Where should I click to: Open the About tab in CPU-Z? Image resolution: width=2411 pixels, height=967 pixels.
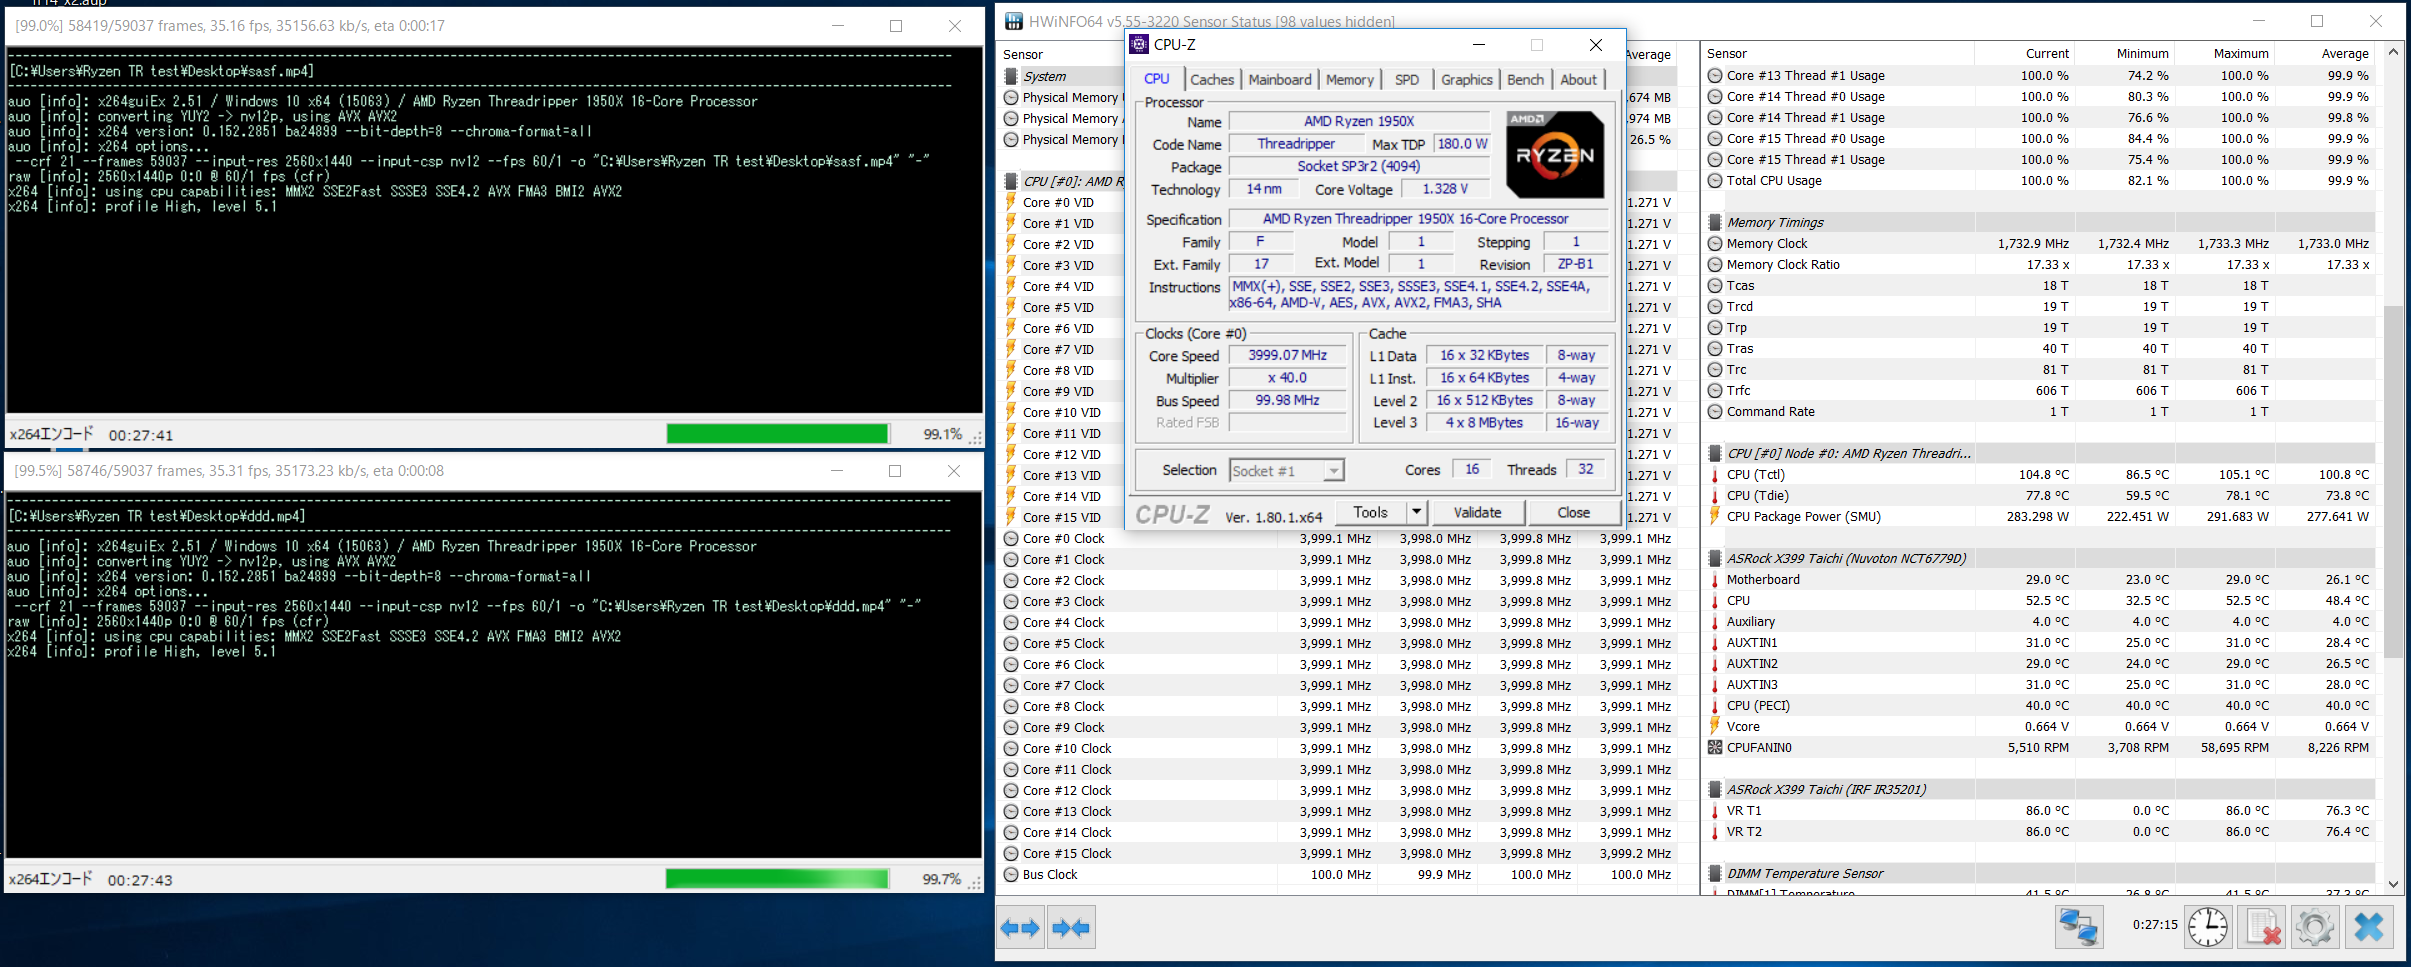click(x=1579, y=80)
